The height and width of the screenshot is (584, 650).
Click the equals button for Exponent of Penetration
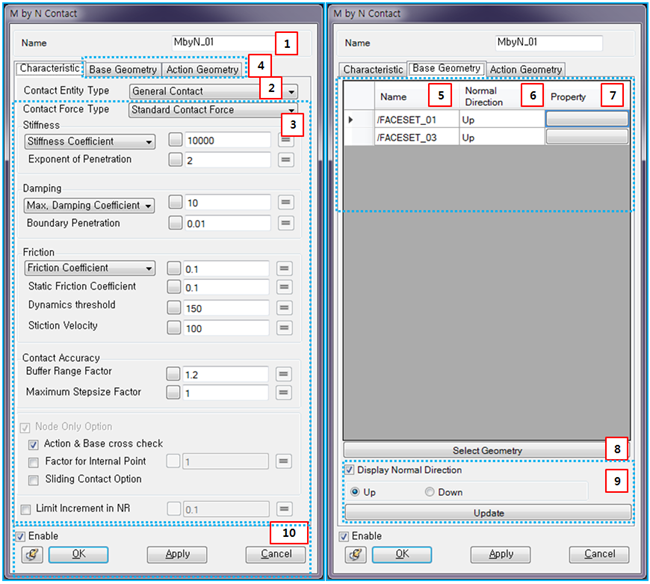tap(286, 160)
